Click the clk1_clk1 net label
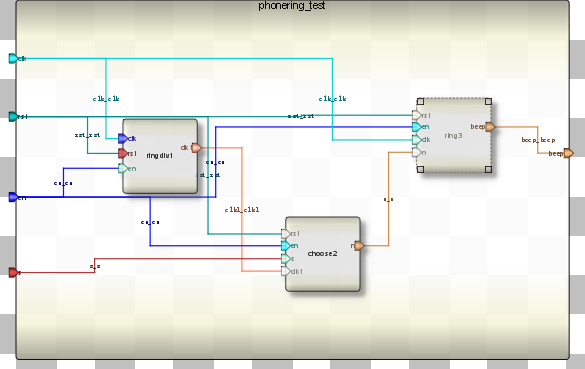The width and height of the screenshot is (585, 369). 242,210
